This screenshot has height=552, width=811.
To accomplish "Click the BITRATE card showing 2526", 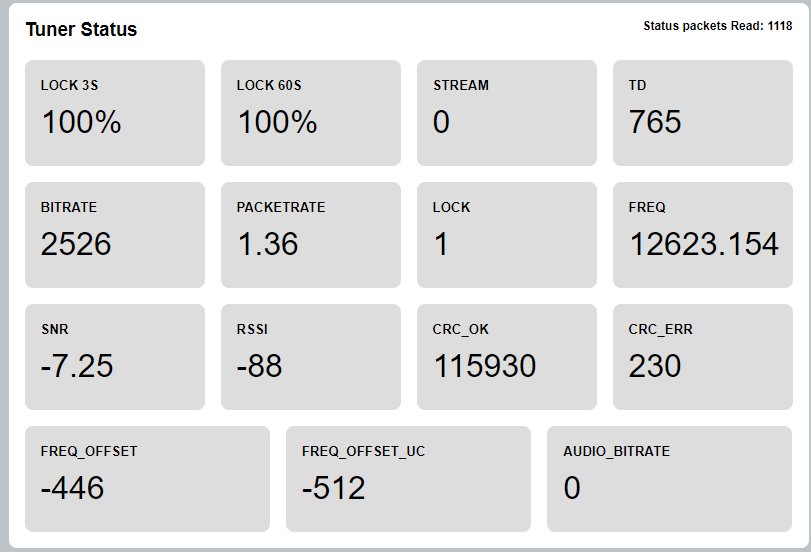I will (x=115, y=234).
